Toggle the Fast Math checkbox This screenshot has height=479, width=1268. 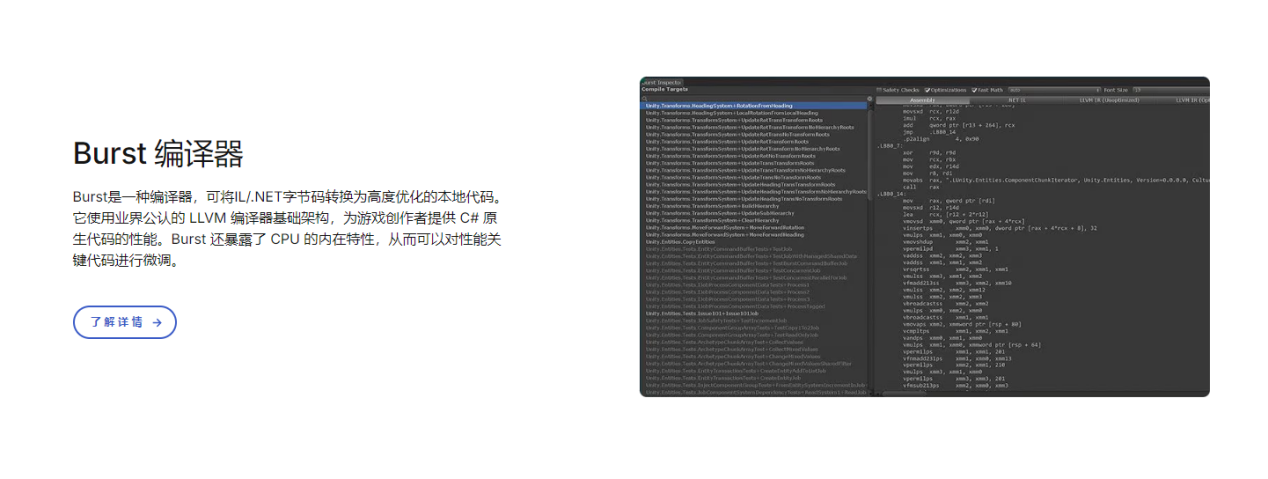(974, 90)
